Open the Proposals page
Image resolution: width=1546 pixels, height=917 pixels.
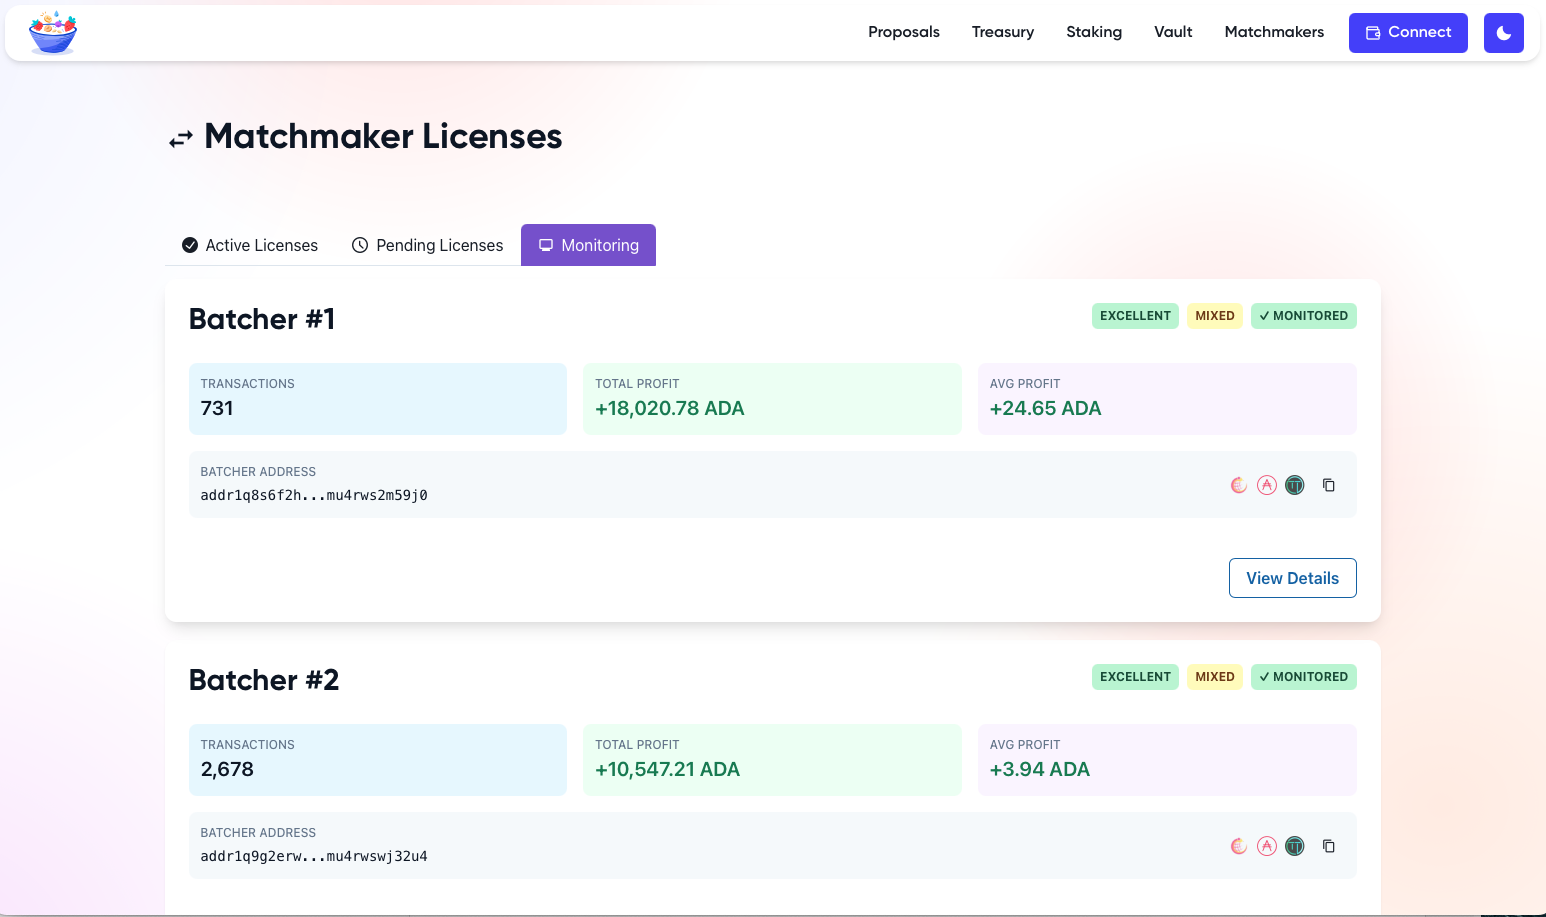[903, 32]
